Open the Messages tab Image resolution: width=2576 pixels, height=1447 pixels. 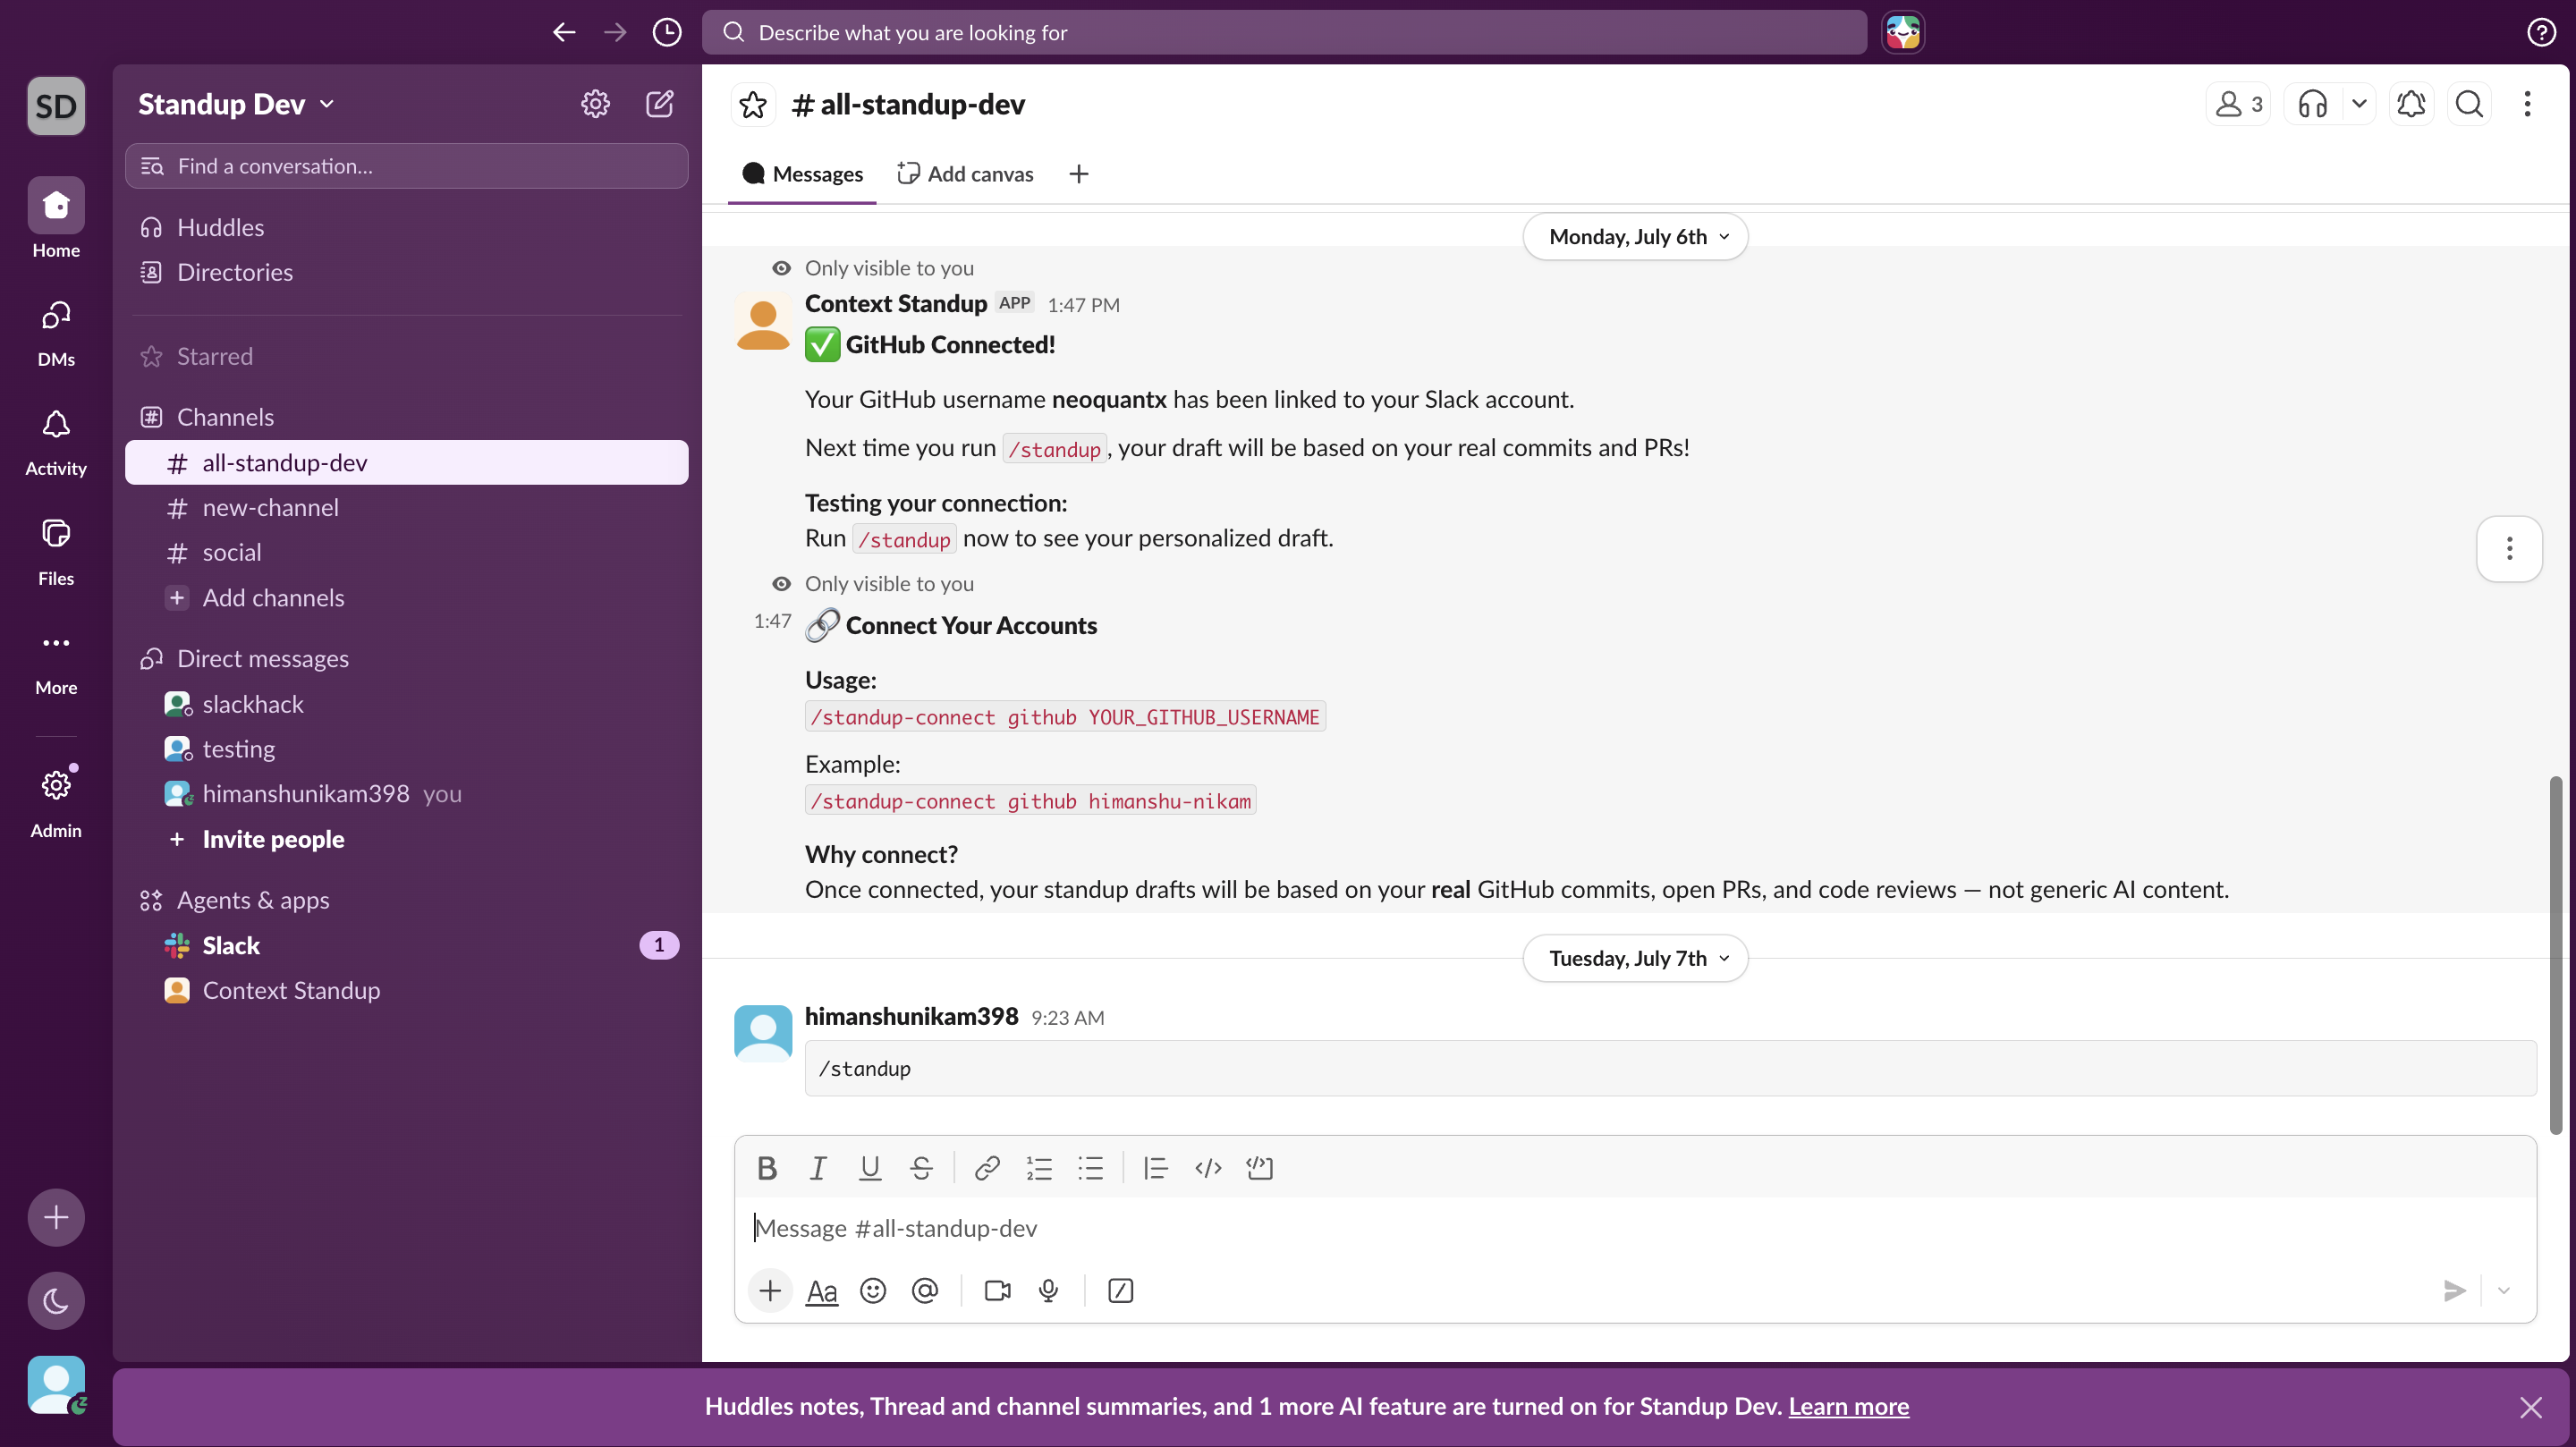[x=802, y=174]
